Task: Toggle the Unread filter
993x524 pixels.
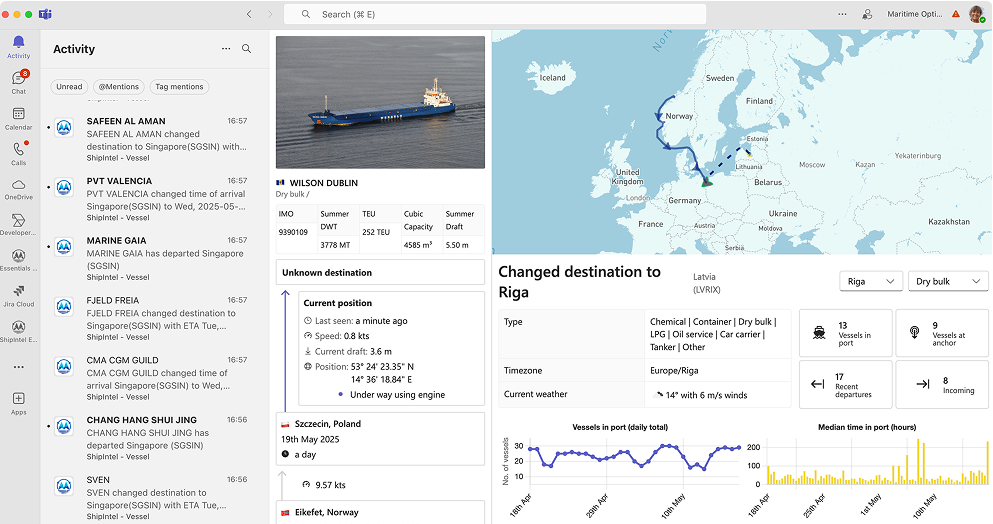Action: point(69,87)
